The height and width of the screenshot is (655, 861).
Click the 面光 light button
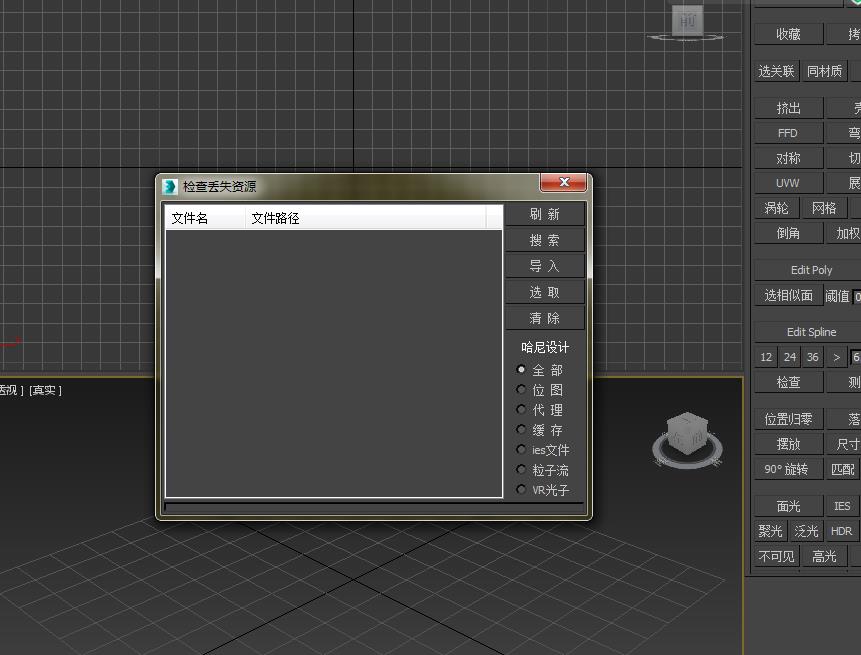pyautogui.click(x=789, y=506)
